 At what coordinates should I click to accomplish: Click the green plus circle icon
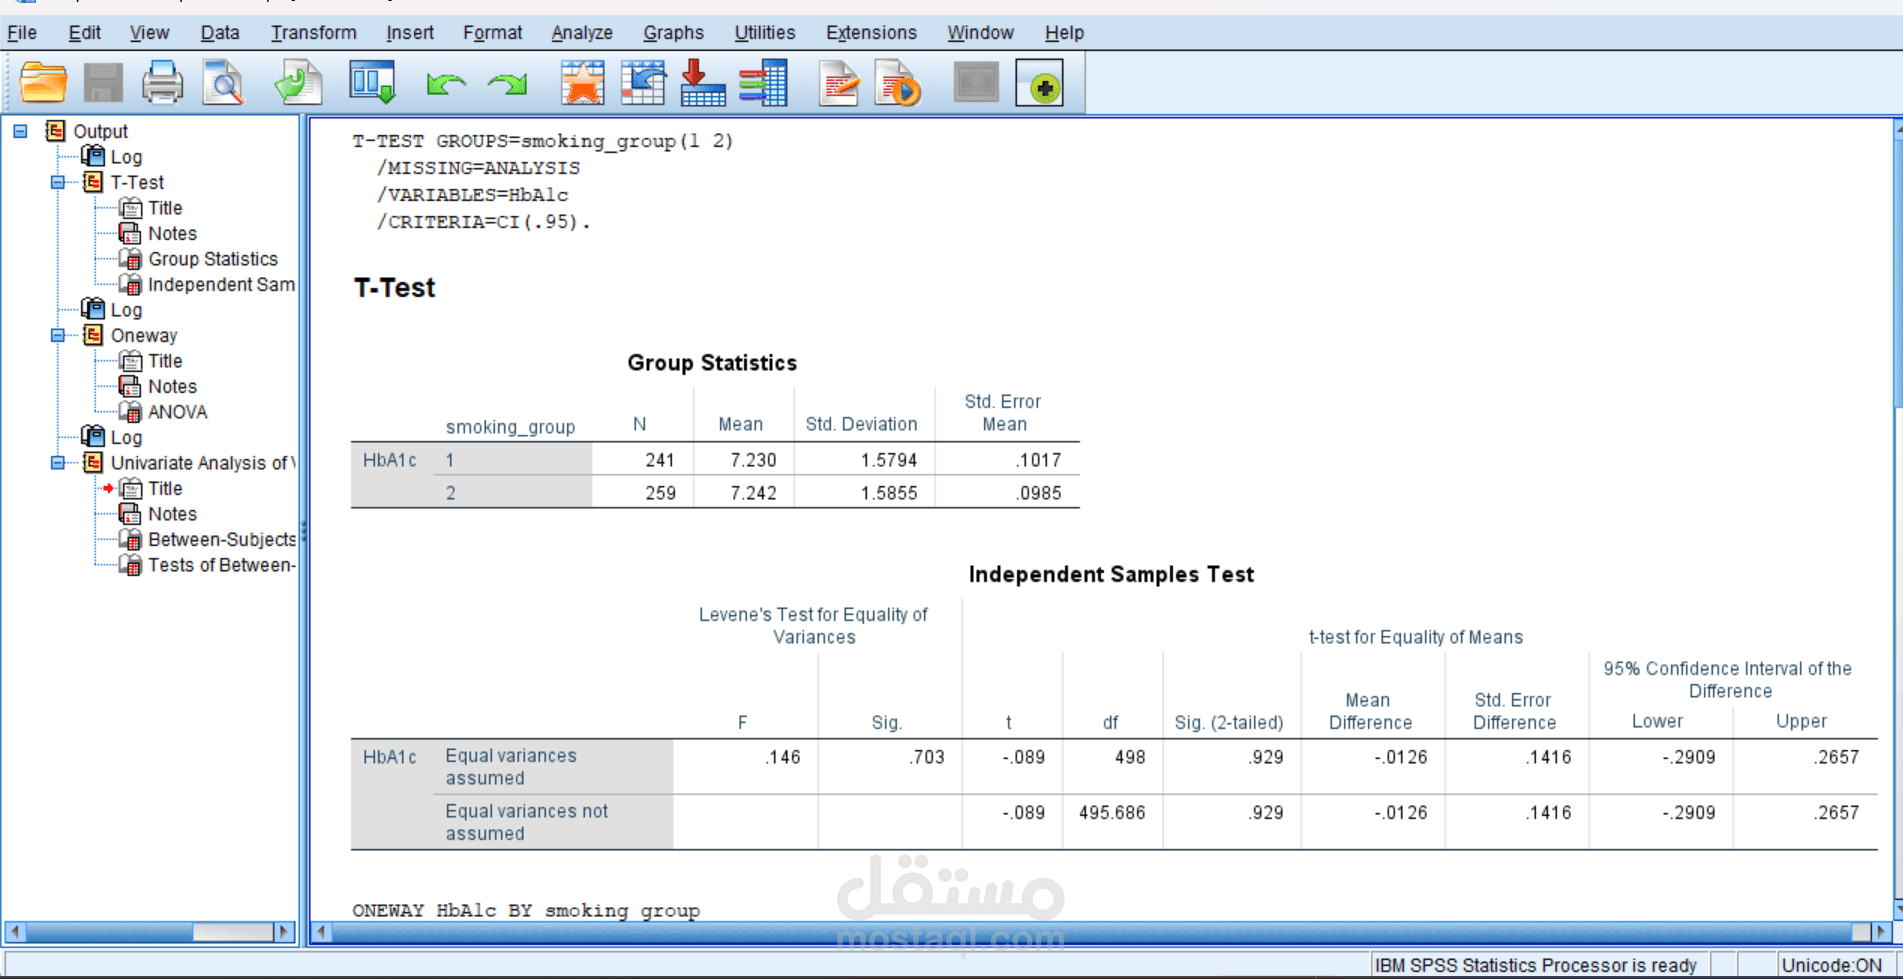[x=1040, y=84]
